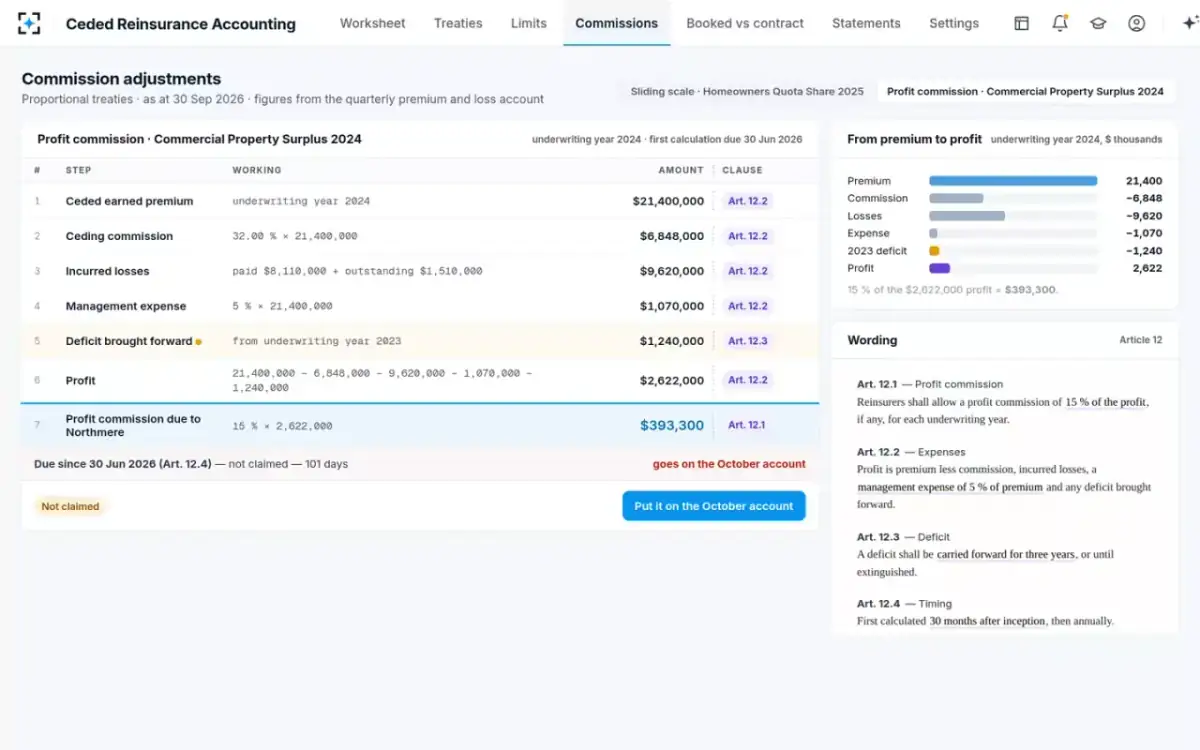Click the Article 12 label in Wording

pyautogui.click(x=1141, y=340)
